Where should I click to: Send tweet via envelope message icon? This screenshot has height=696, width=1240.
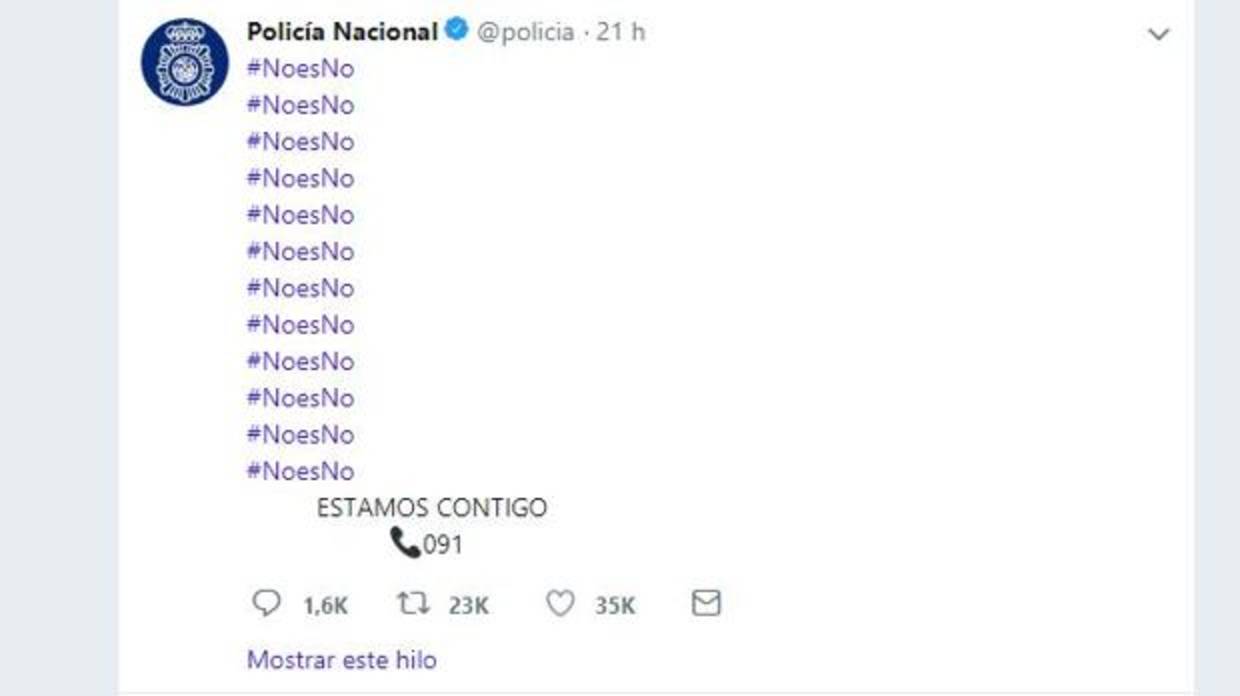[x=706, y=604]
